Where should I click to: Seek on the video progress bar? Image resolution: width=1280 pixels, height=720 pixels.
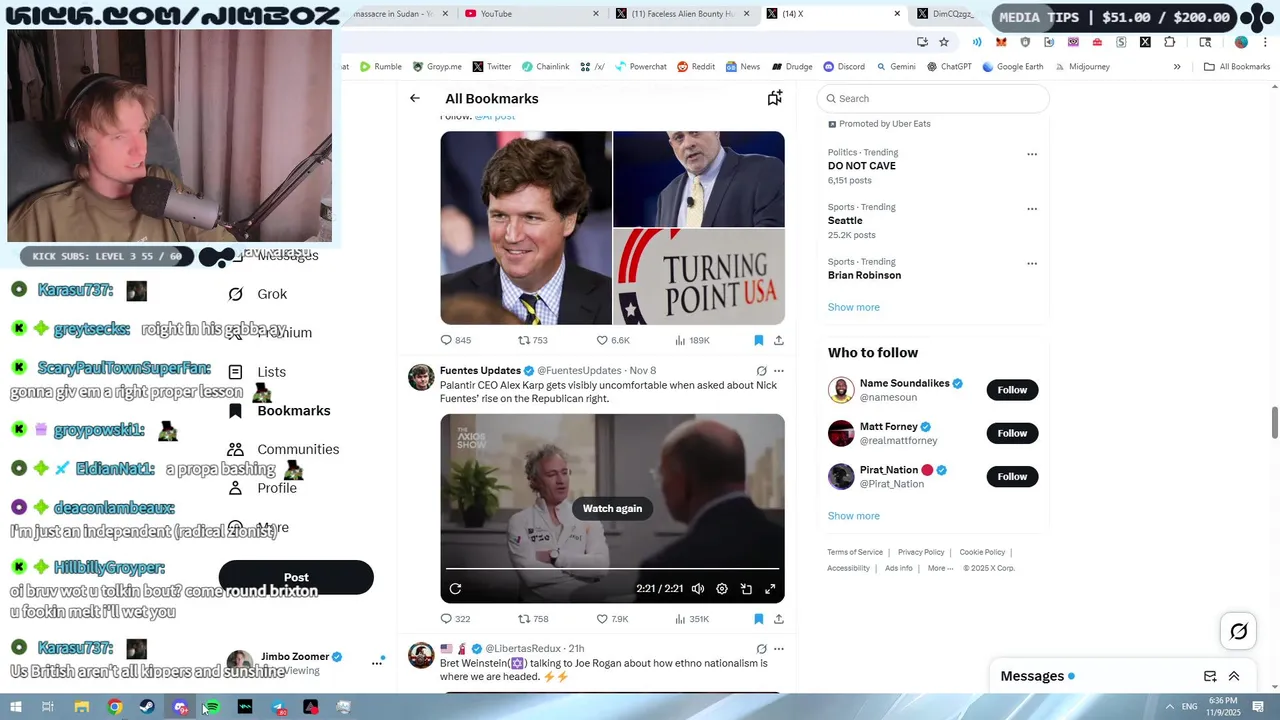(612, 569)
